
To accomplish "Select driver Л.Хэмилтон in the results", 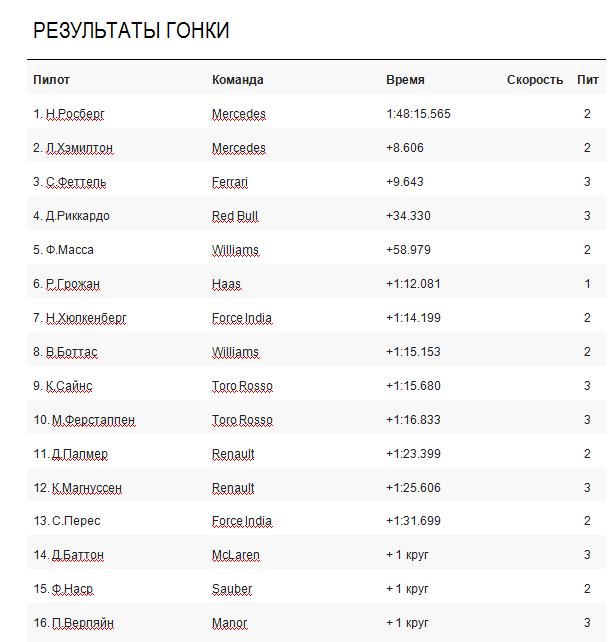I will coord(79,148).
